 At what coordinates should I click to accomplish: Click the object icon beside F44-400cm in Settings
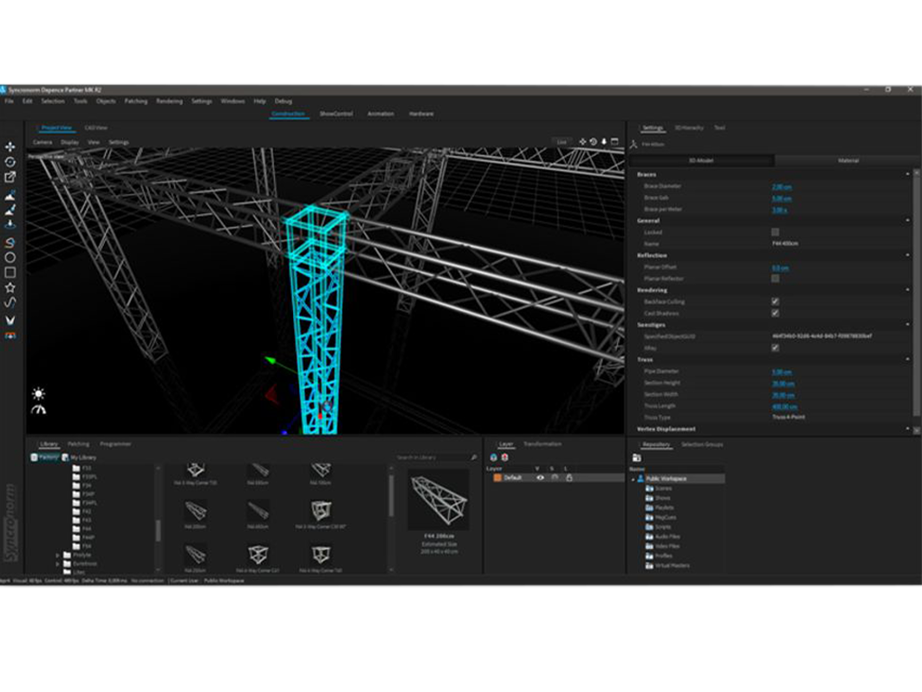(x=634, y=143)
